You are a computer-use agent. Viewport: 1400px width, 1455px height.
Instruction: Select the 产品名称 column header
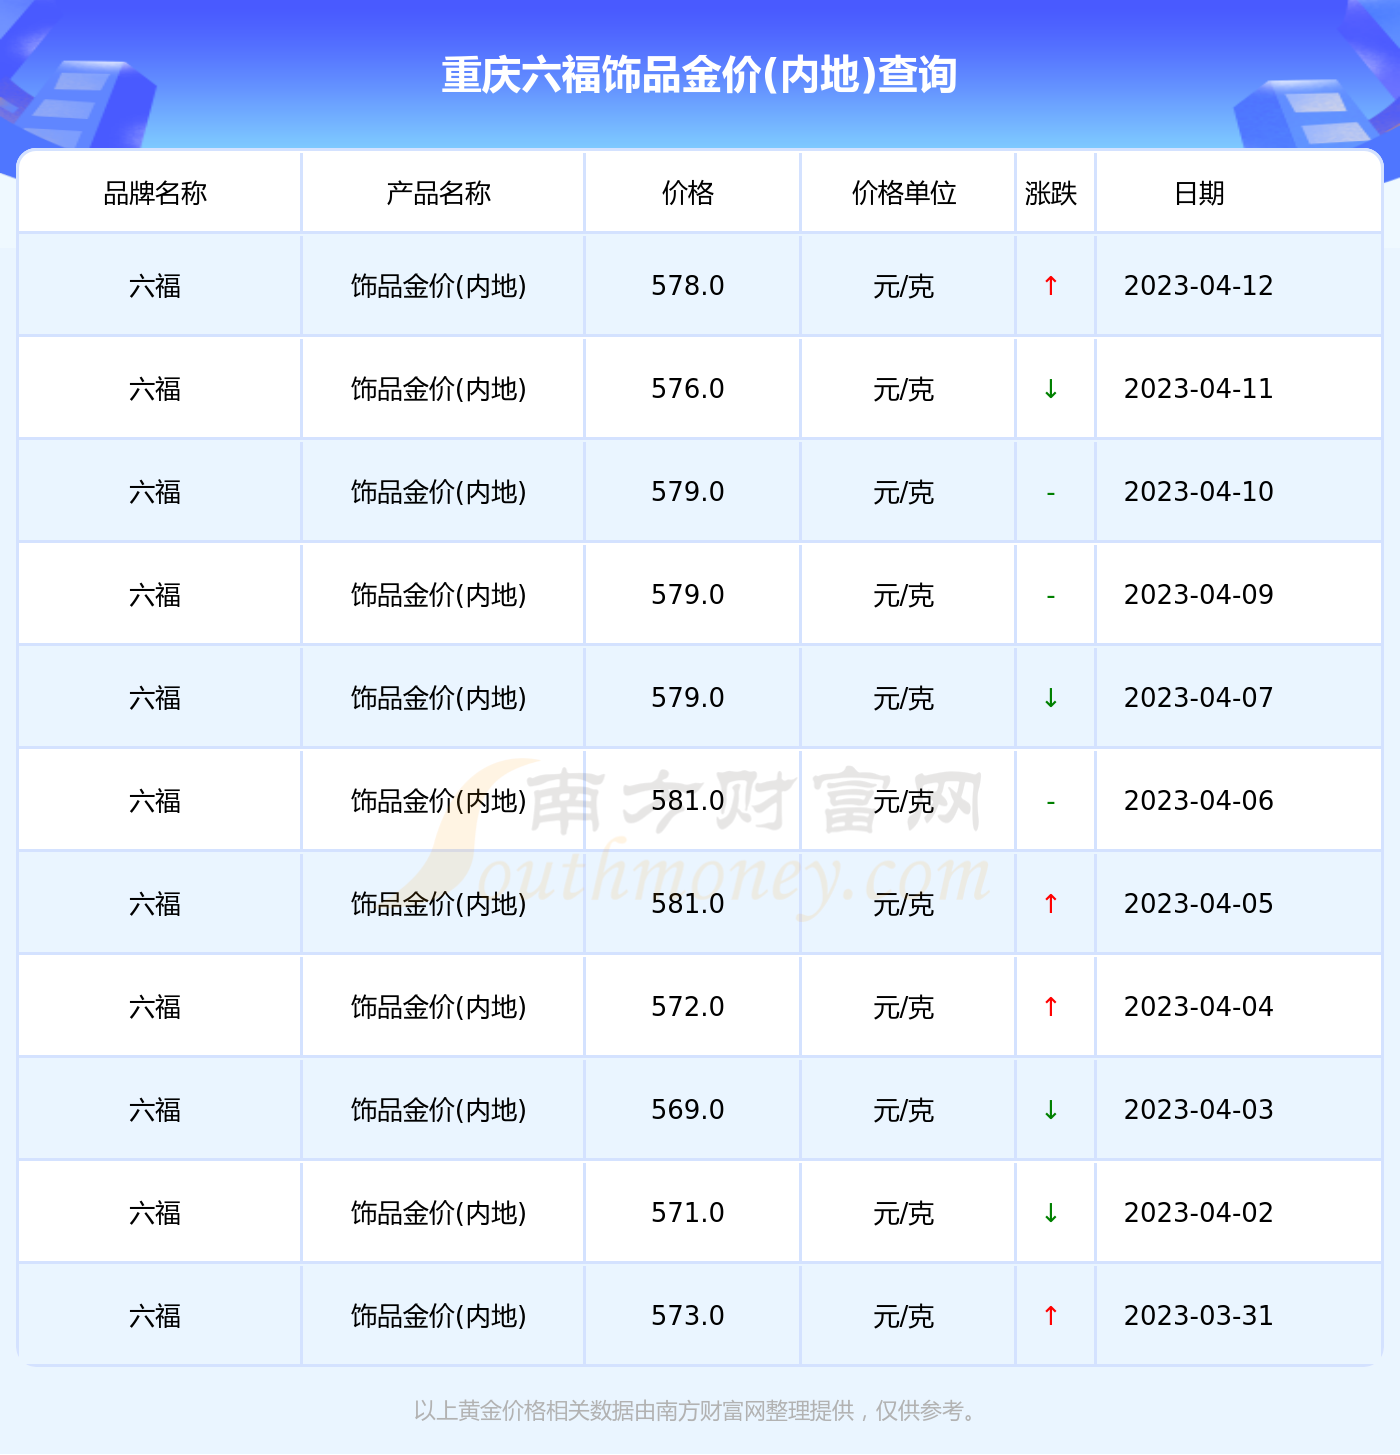point(439,193)
